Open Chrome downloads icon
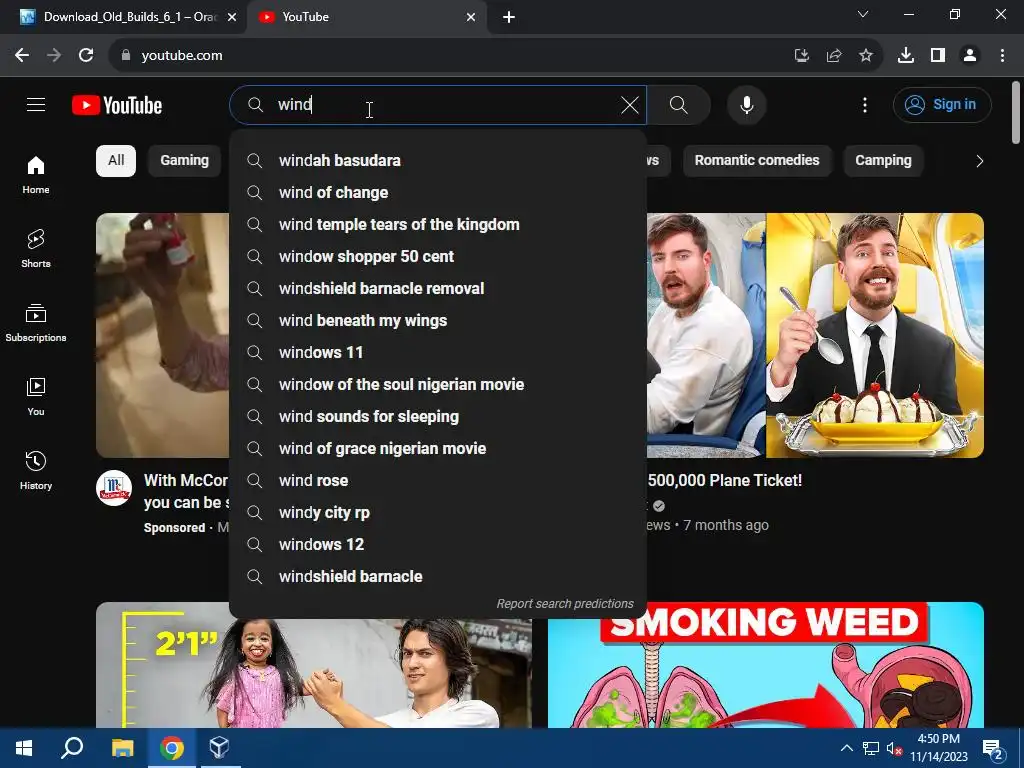The height and width of the screenshot is (768, 1024). pyautogui.click(x=906, y=56)
